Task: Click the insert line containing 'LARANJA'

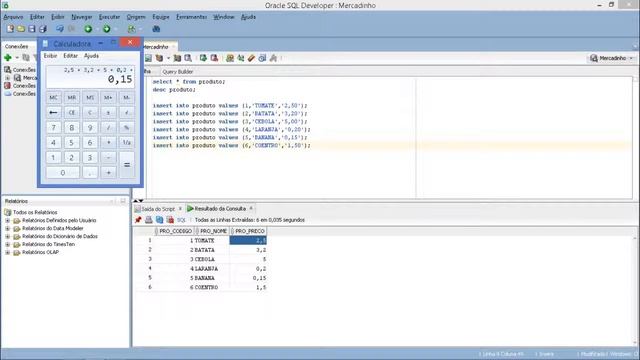Action: point(231,129)
